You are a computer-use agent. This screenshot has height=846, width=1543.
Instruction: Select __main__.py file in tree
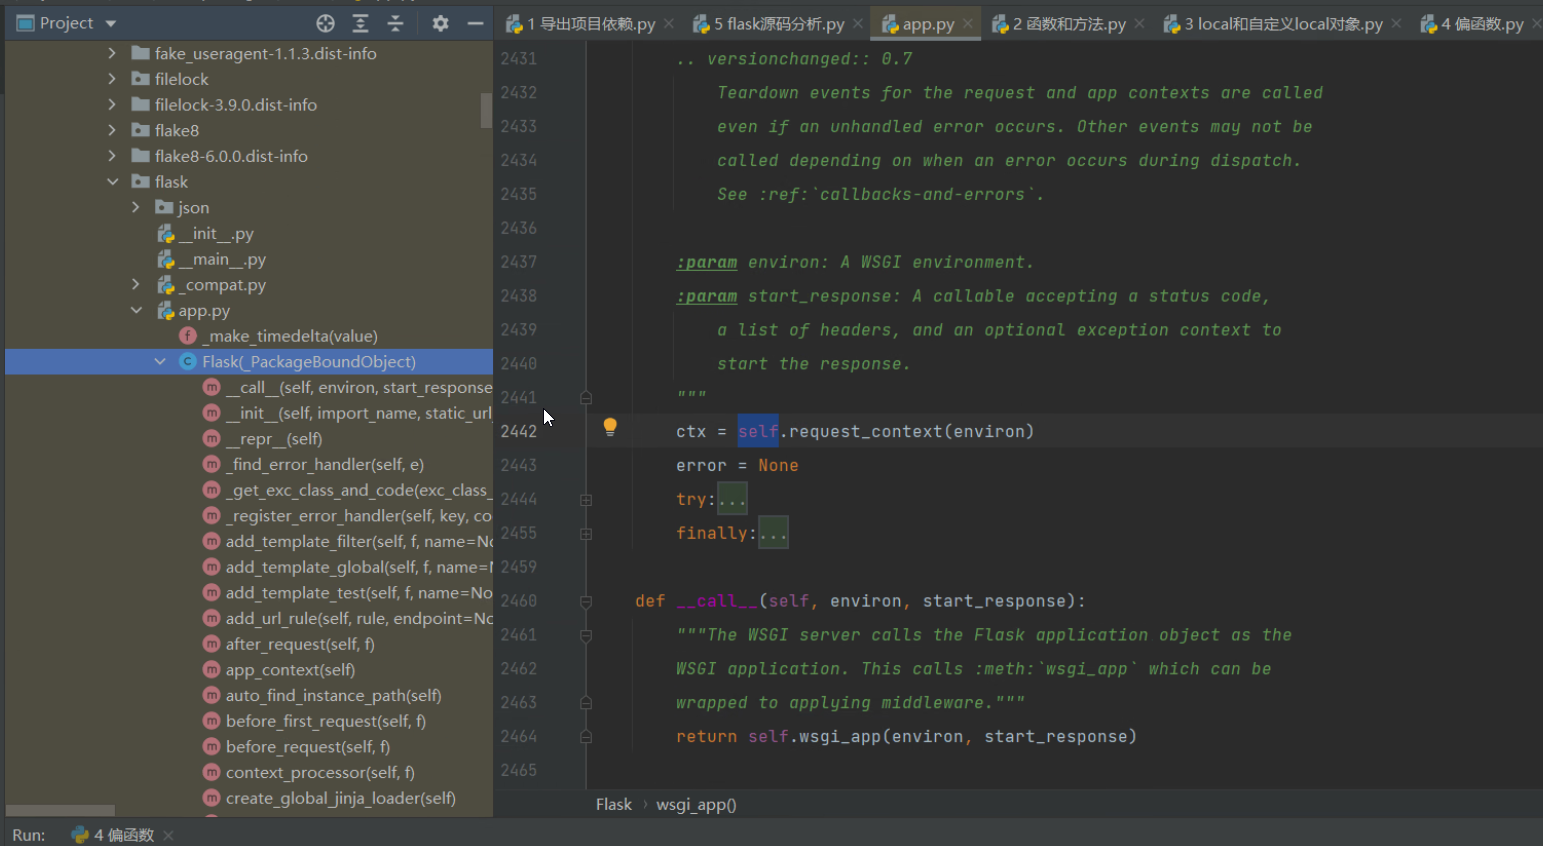coord(212,259)
